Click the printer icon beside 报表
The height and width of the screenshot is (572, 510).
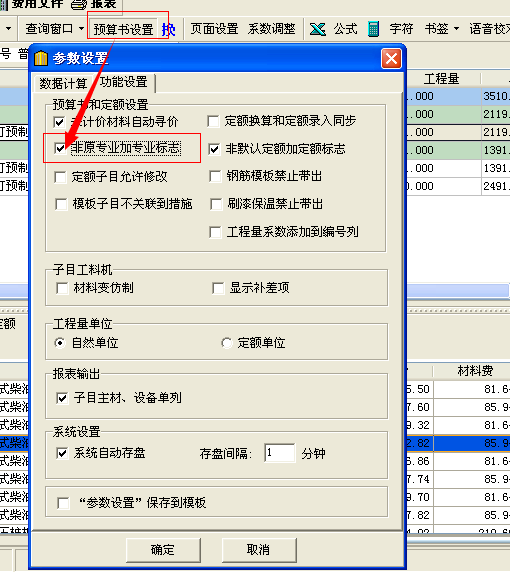78,4
